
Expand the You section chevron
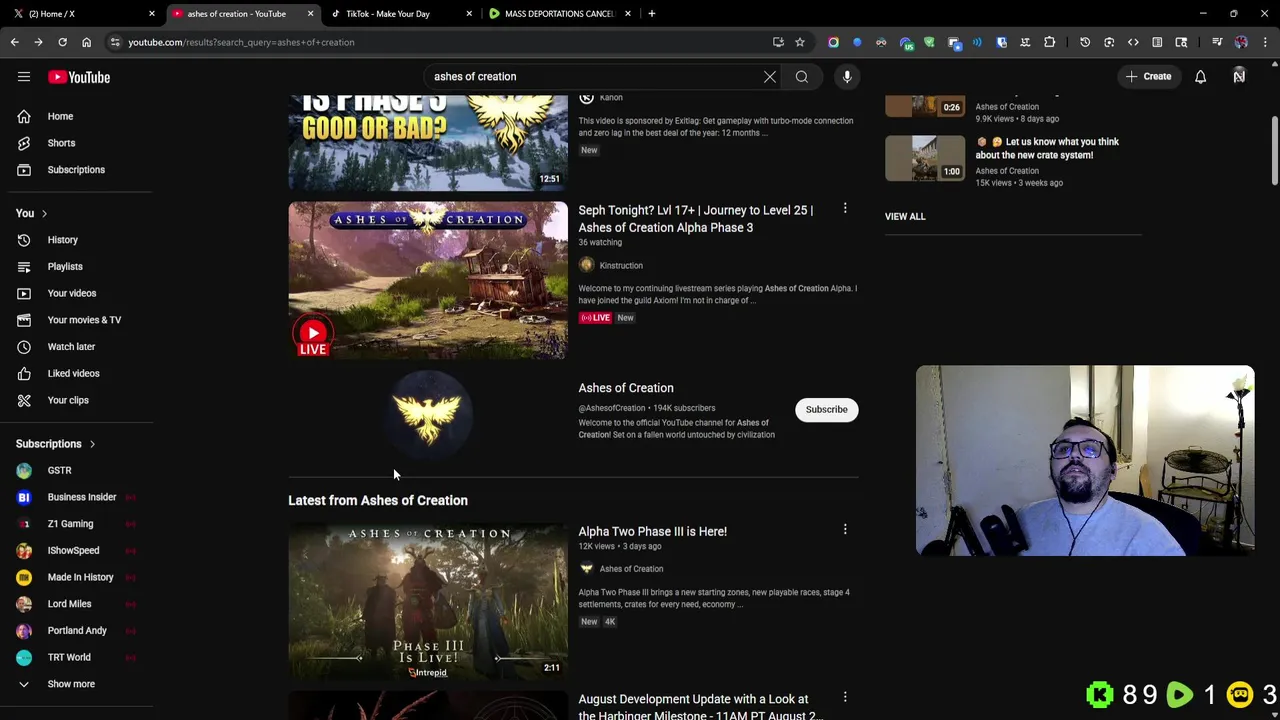coord(44,213)
